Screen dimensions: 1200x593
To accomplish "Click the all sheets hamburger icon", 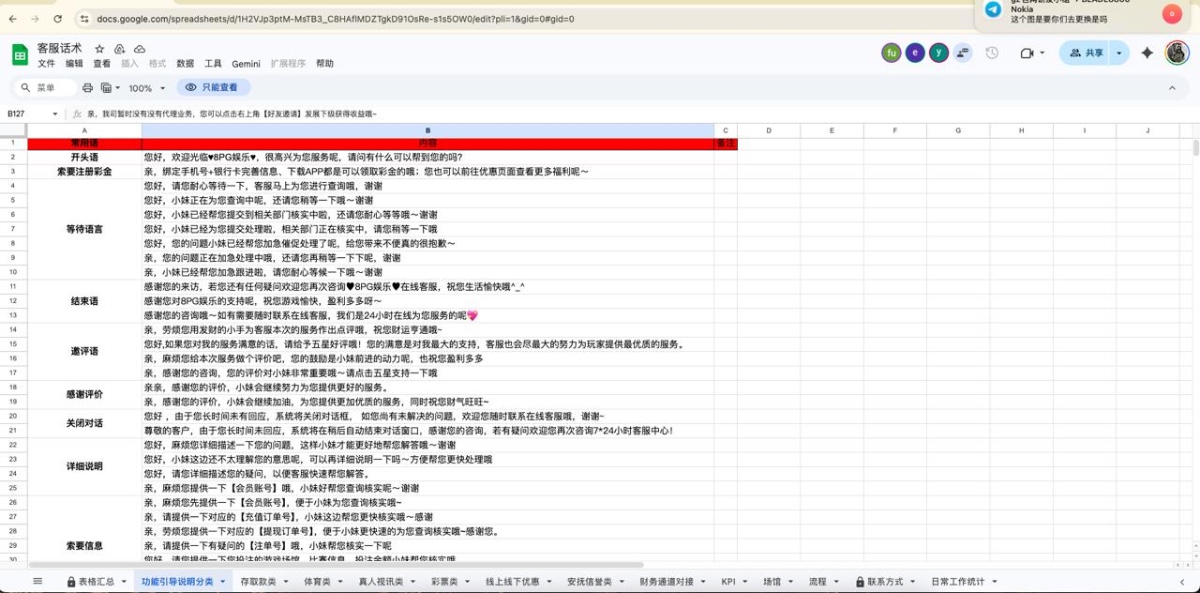I will (37, 581).
